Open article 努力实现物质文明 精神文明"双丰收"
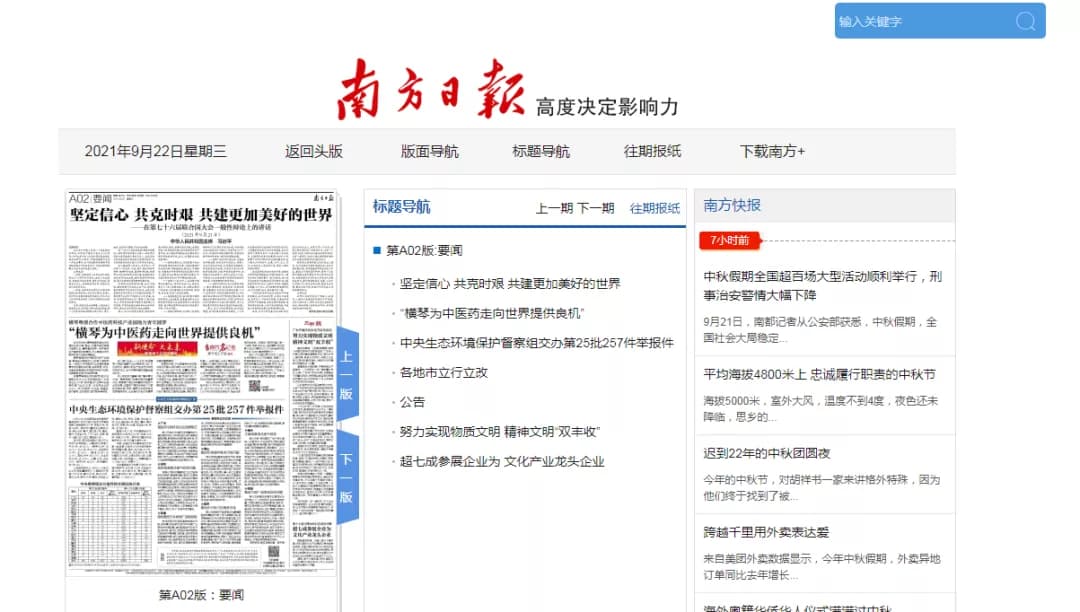 [500, 432]
